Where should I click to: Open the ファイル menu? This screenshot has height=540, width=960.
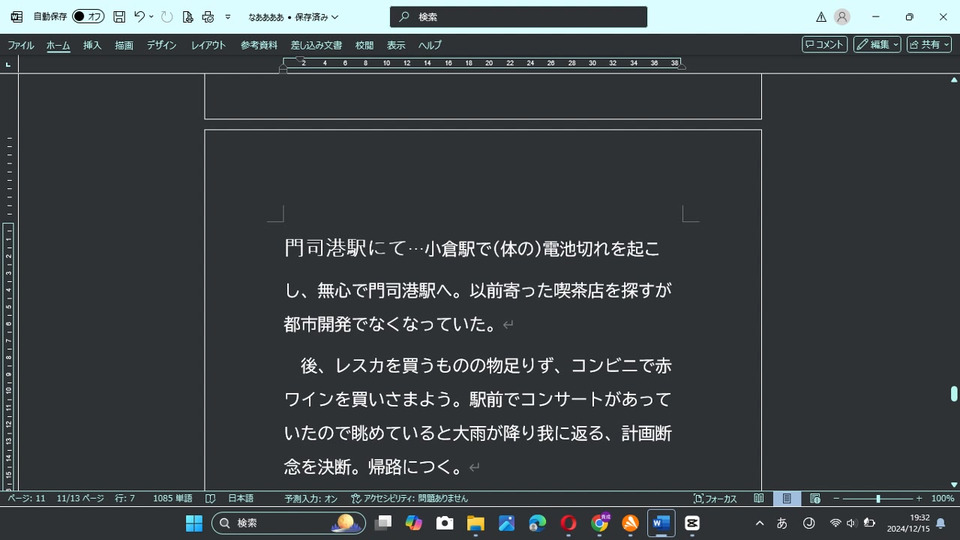coord(21,45)
